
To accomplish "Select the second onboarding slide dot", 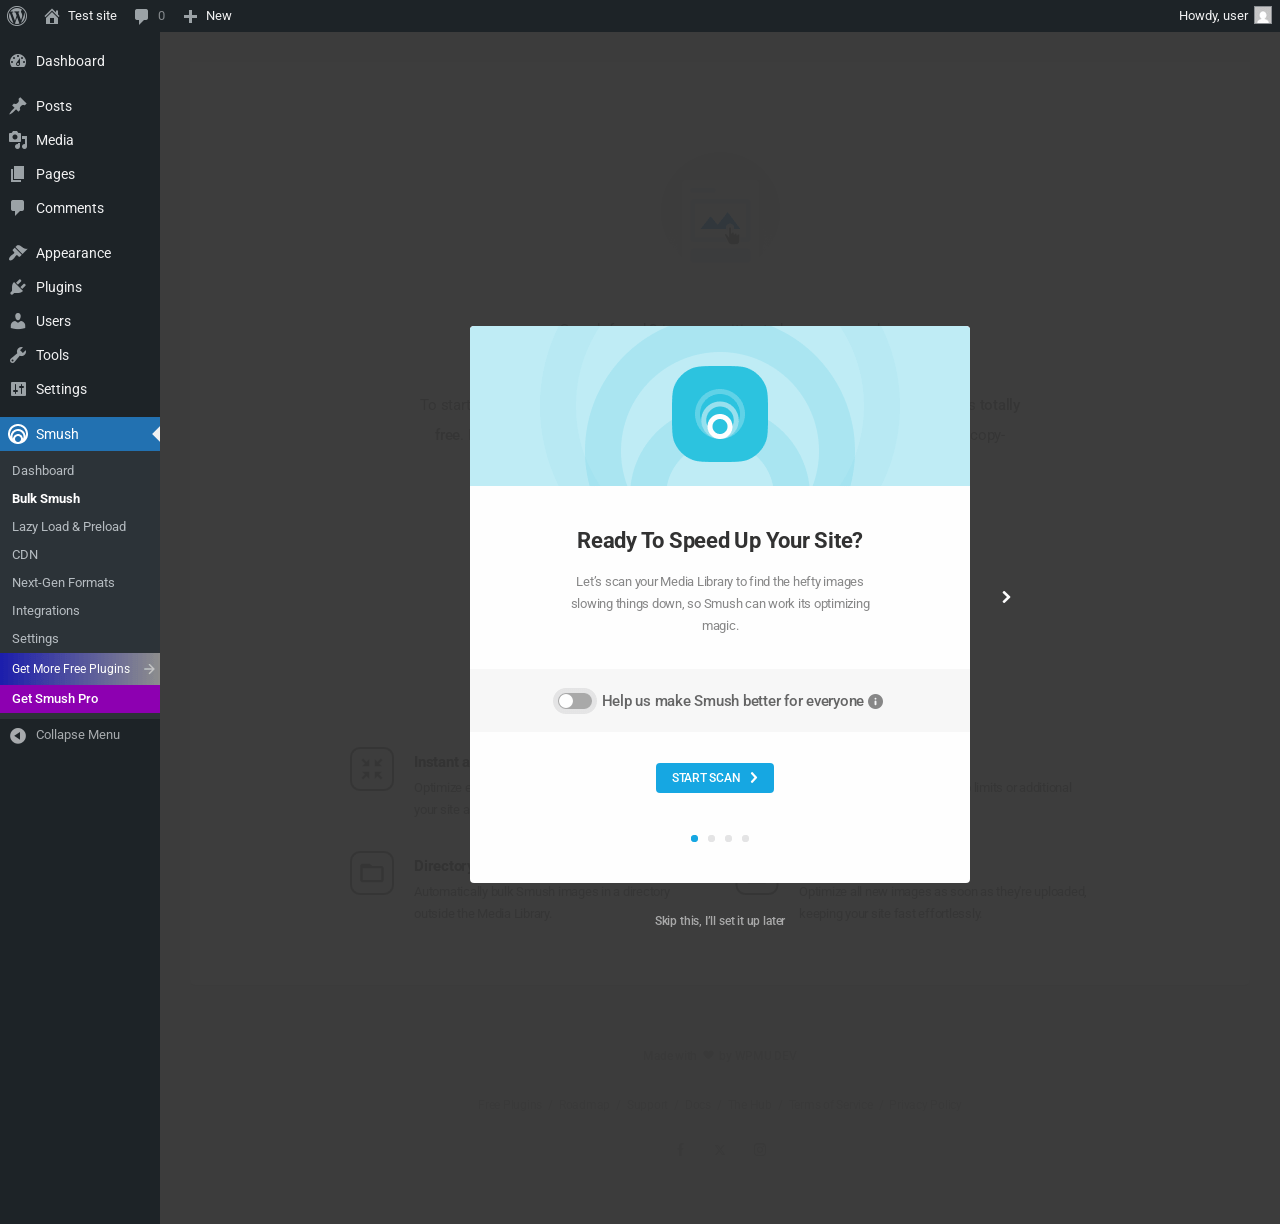I will (x=711, y=838).
